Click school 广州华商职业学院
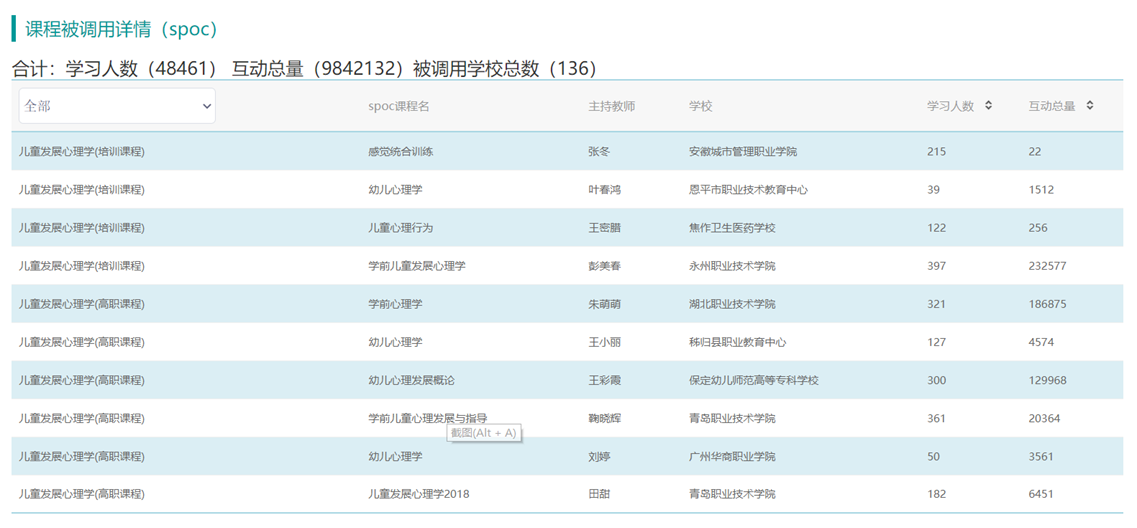The image size is (1137, 528). (x=731, y=456)
